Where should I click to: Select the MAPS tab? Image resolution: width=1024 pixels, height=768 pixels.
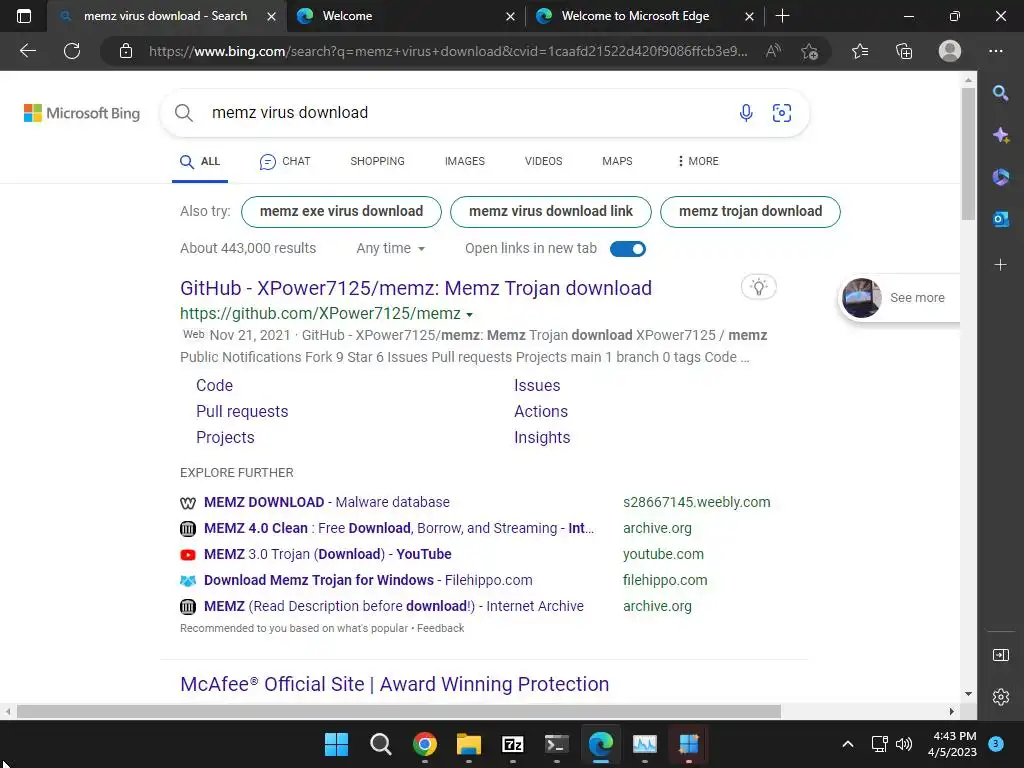pos(617,161)
